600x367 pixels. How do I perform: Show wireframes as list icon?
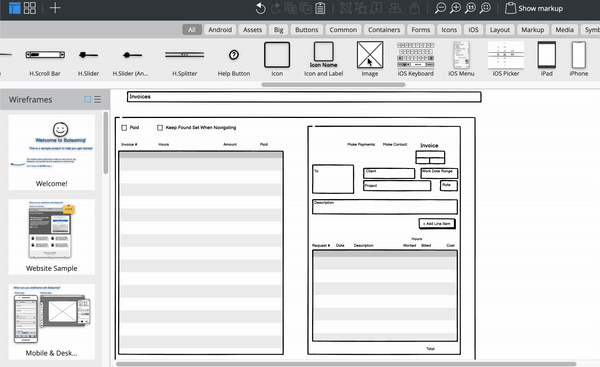tap(98, 99)
